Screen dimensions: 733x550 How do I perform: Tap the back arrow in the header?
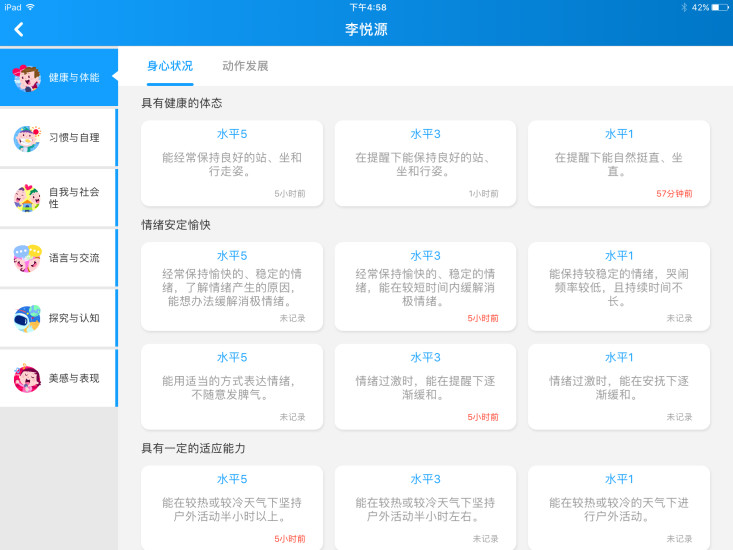tap(18, 29)
